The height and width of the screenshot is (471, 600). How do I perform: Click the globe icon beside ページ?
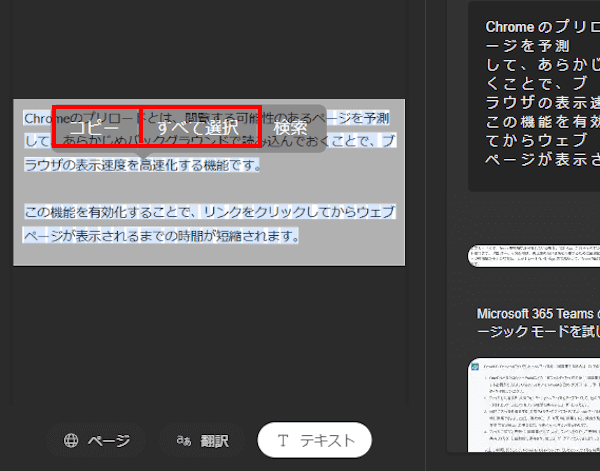tap(71, 441)
